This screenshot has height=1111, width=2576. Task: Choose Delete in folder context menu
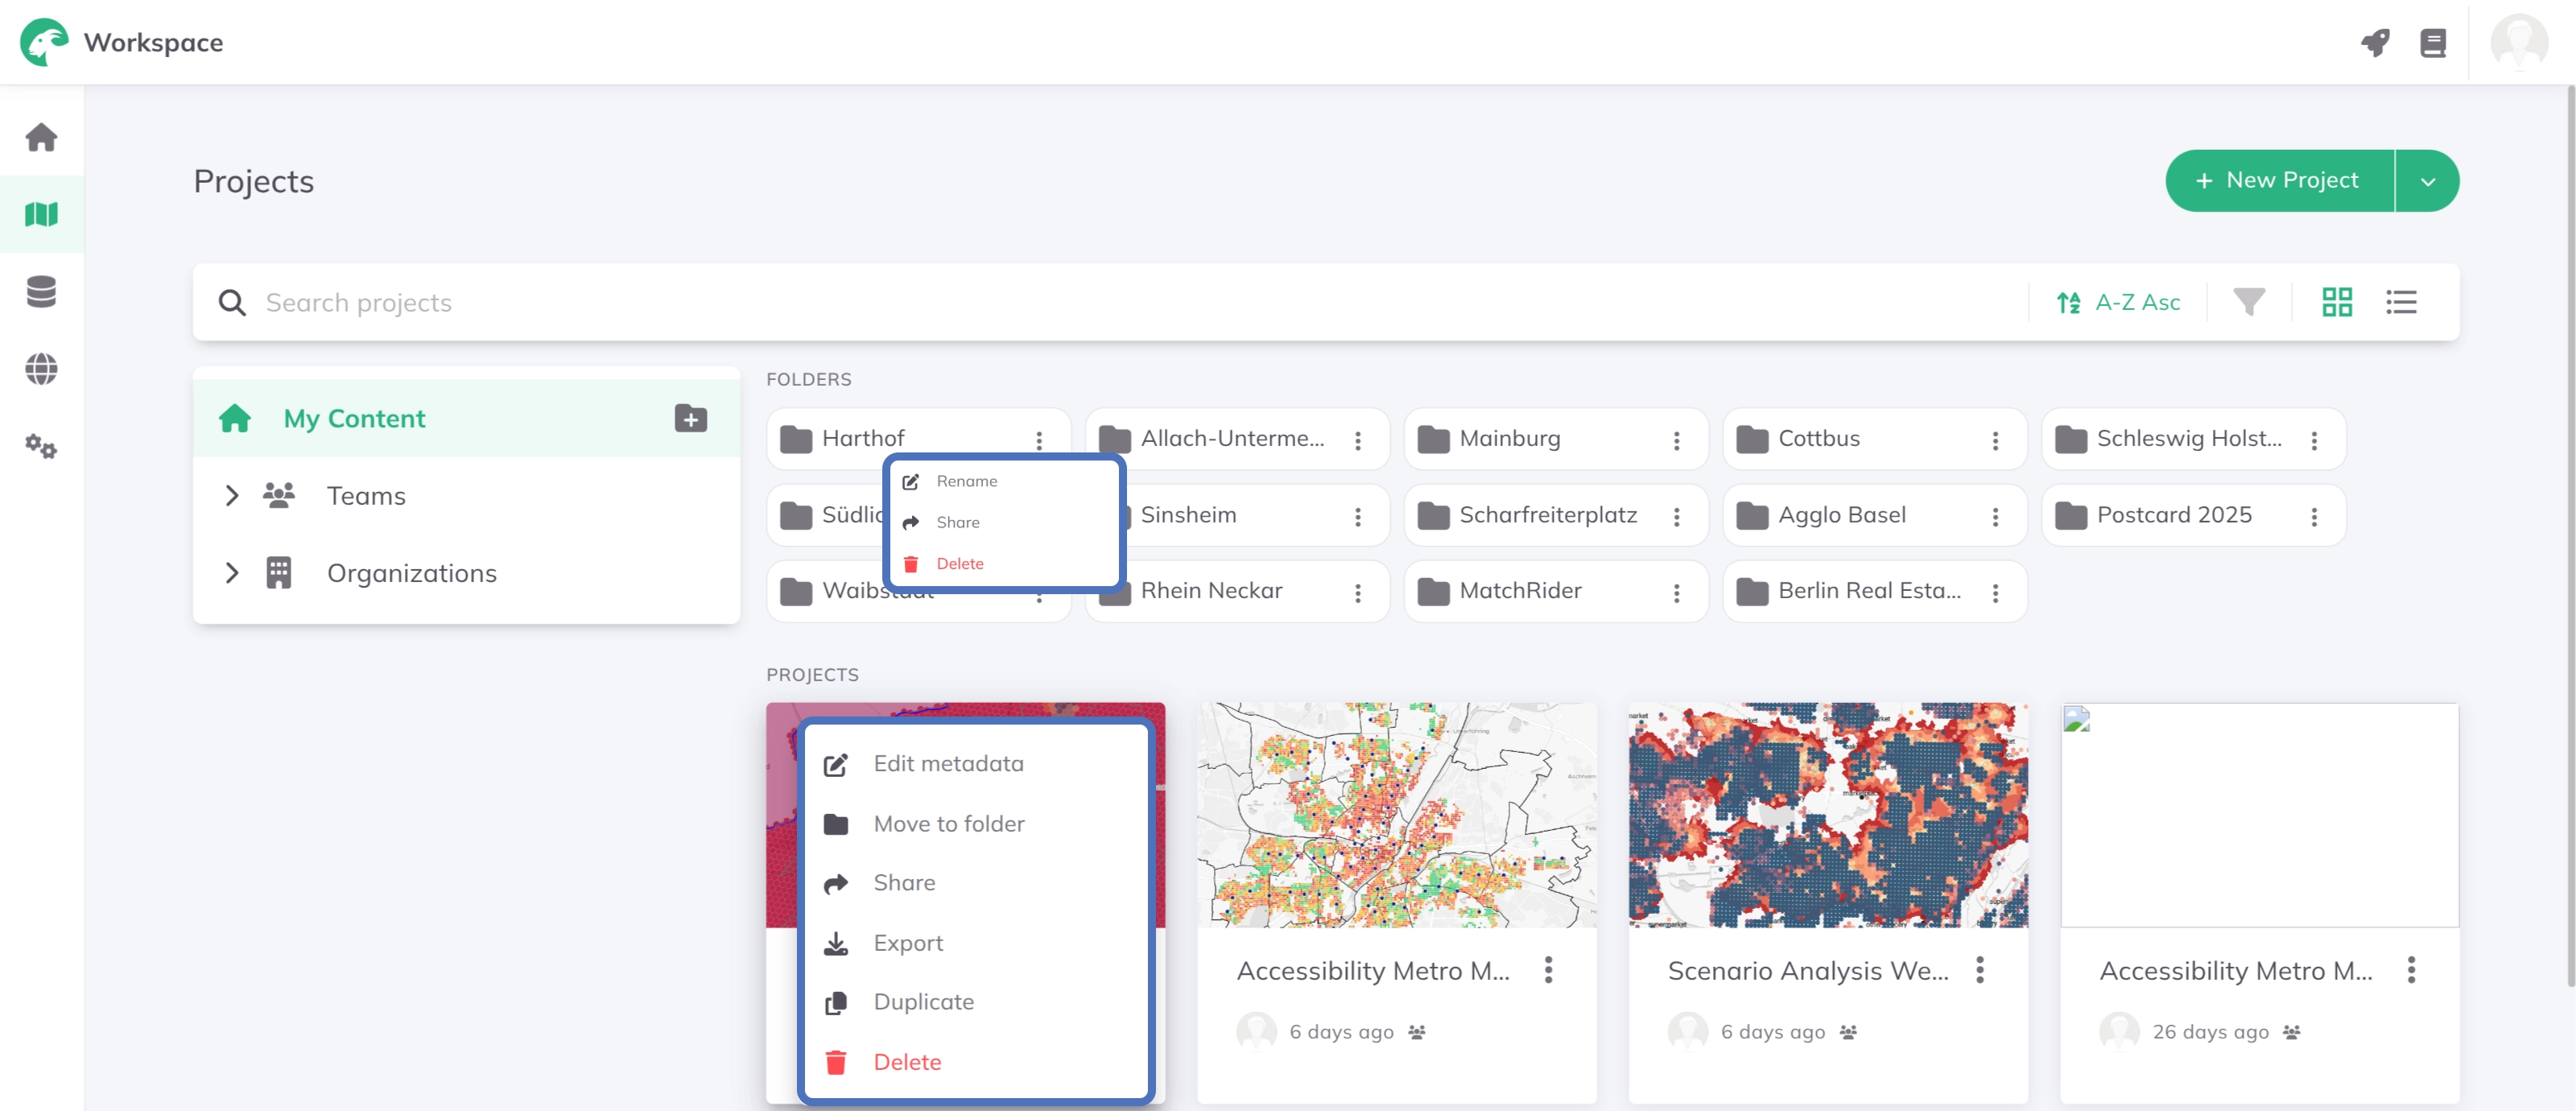[1004, 564]
